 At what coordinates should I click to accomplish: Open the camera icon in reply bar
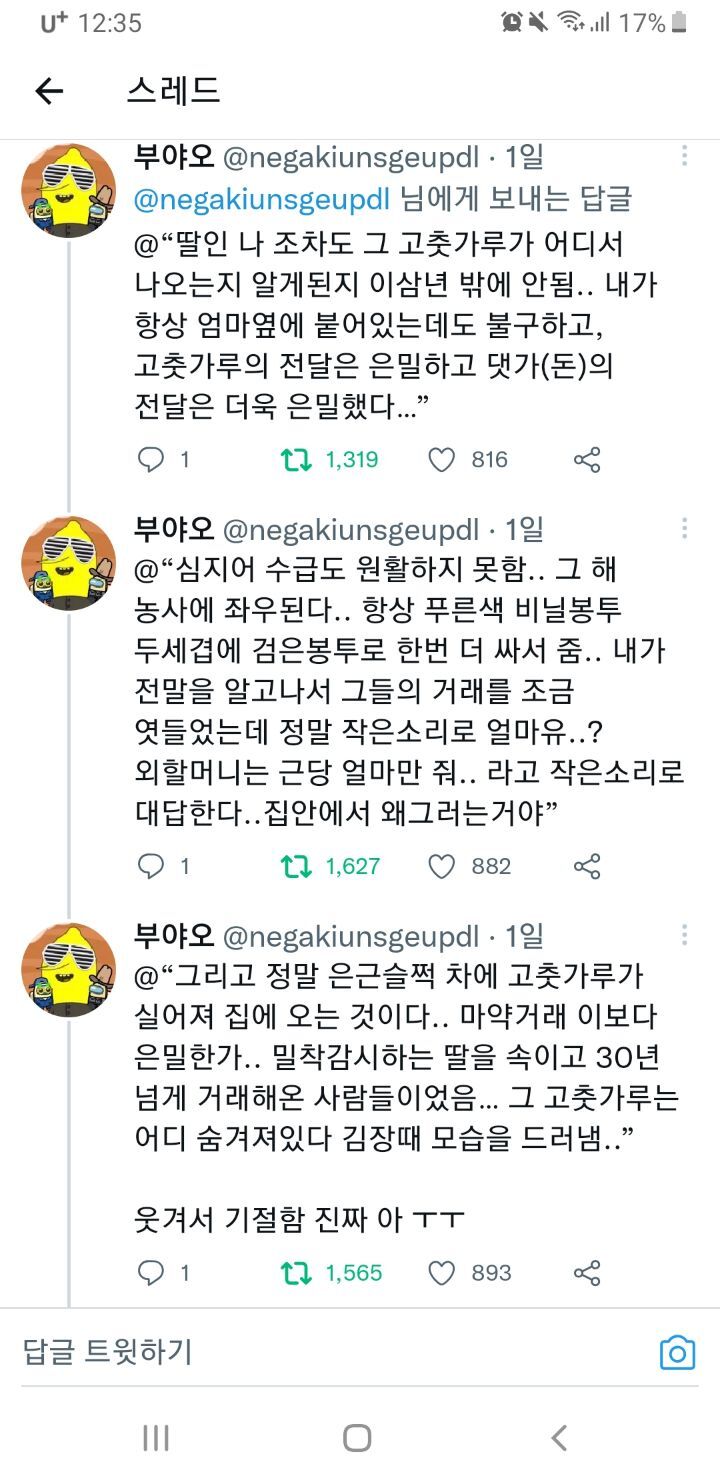[677, 1353]
